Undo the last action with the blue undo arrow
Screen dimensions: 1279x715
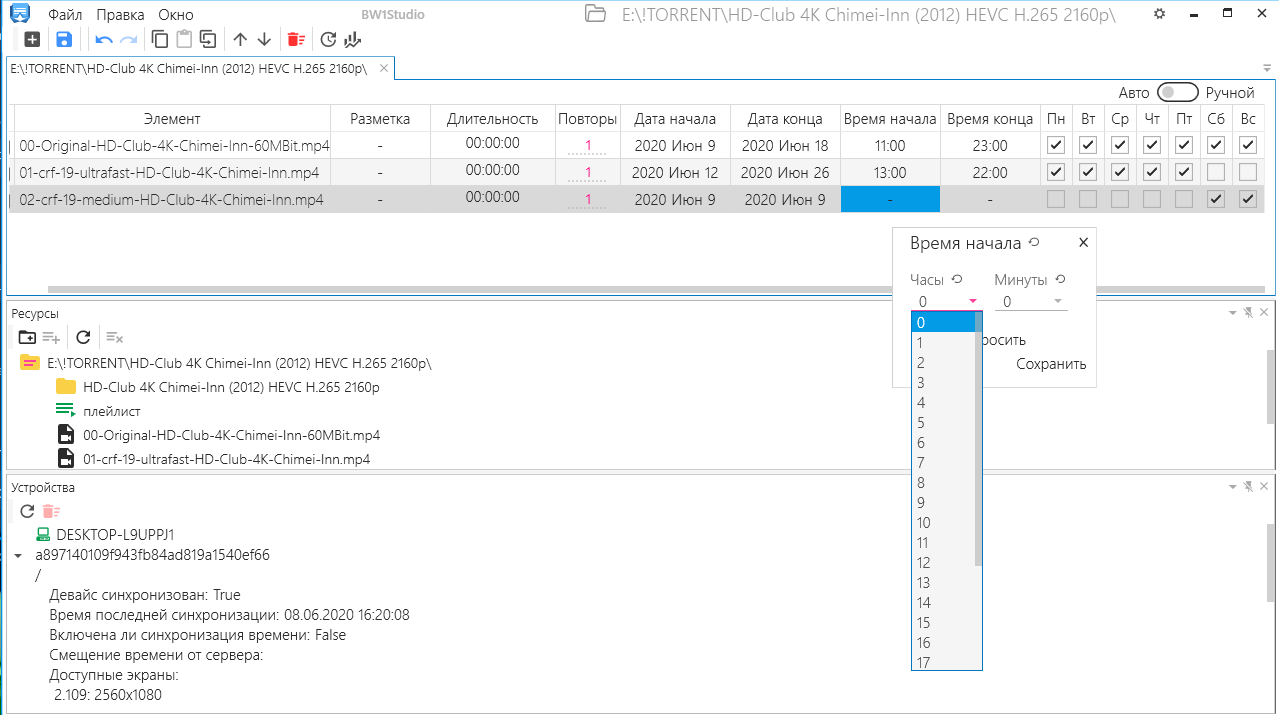coord(103,40)
